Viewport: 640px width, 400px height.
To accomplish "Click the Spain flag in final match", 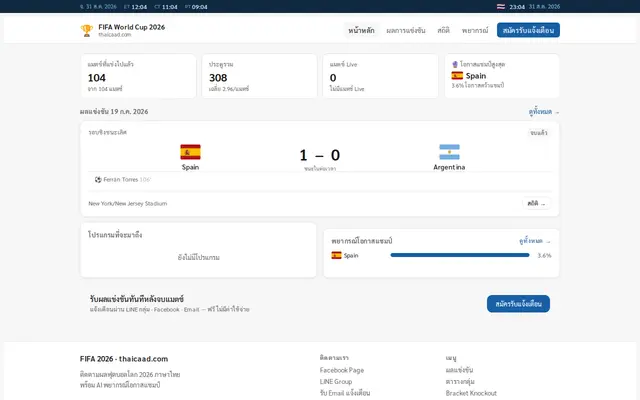I will coord(190,152).
